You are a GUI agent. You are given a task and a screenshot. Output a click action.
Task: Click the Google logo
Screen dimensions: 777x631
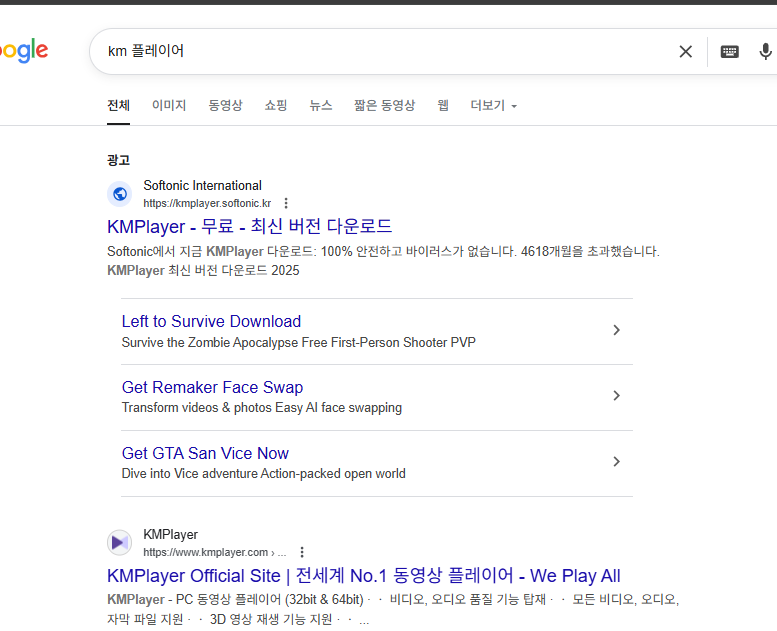[24, 51]
